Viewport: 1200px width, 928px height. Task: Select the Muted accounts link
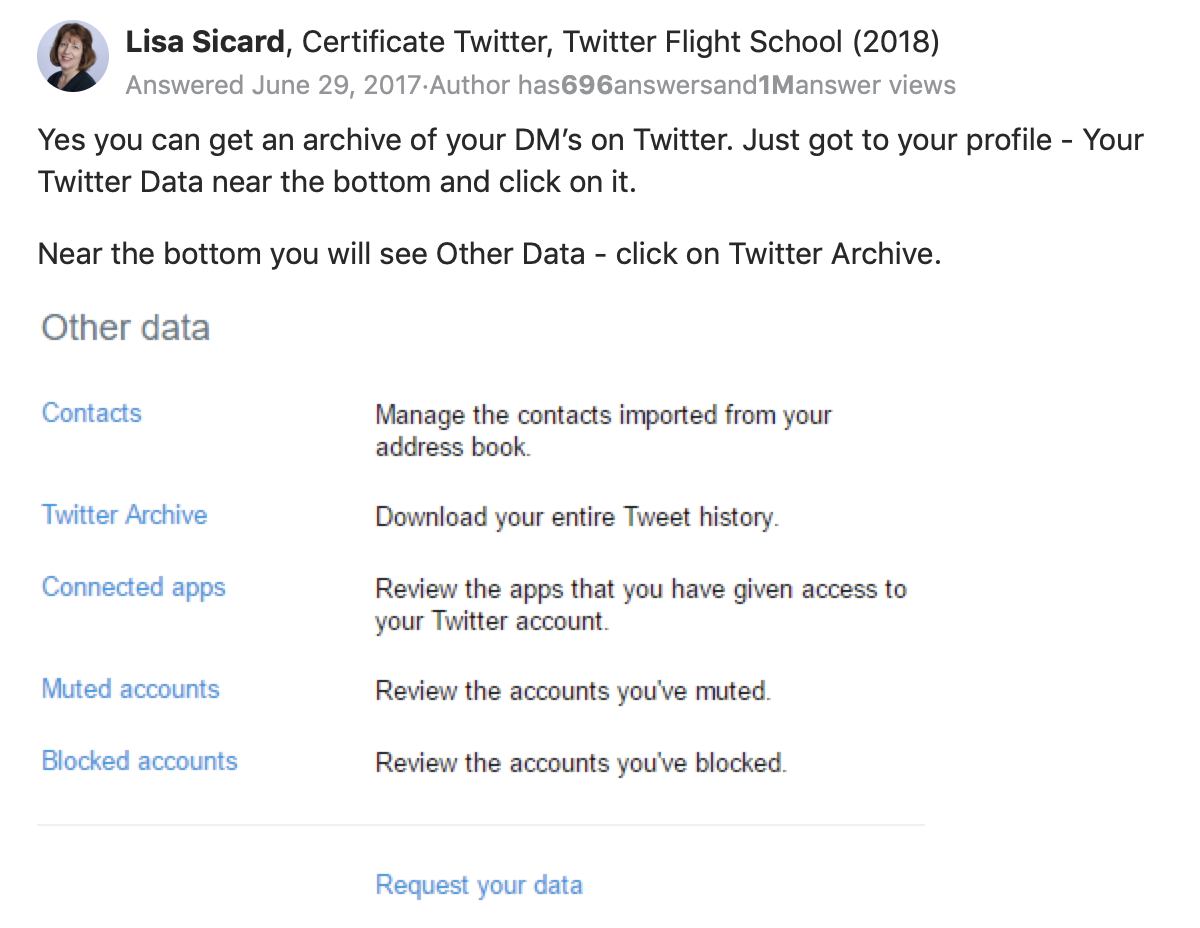pos(130,689)
